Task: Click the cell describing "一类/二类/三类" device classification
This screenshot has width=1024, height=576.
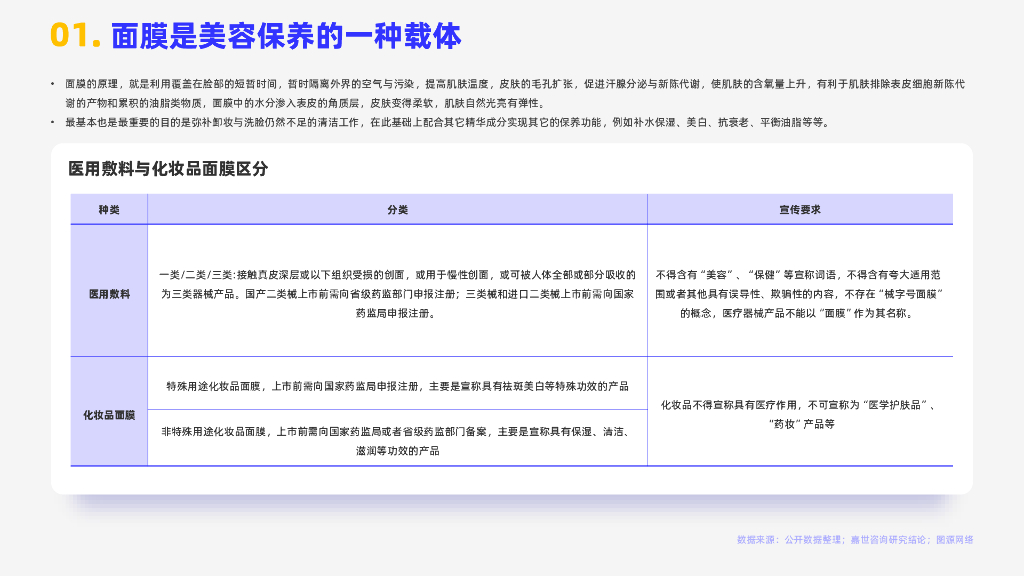Action: pos(397,293)
